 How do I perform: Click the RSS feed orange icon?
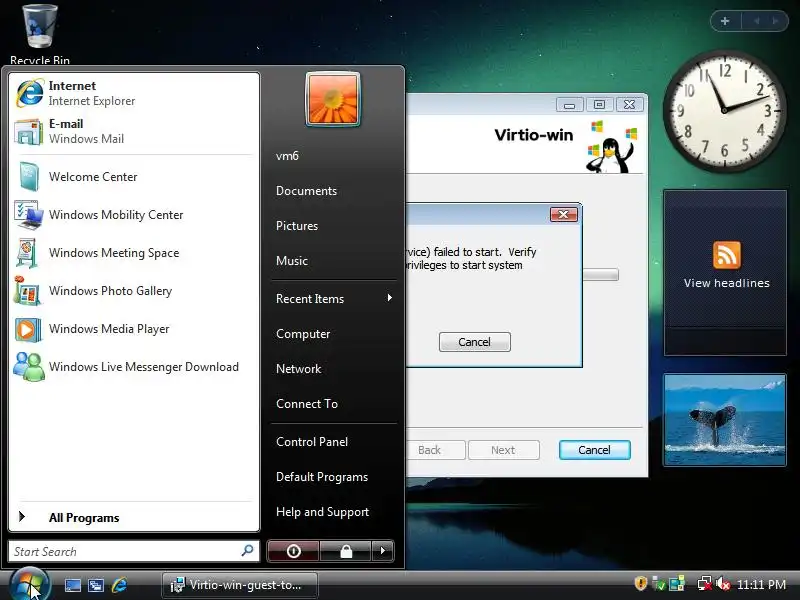coord(727,255)
